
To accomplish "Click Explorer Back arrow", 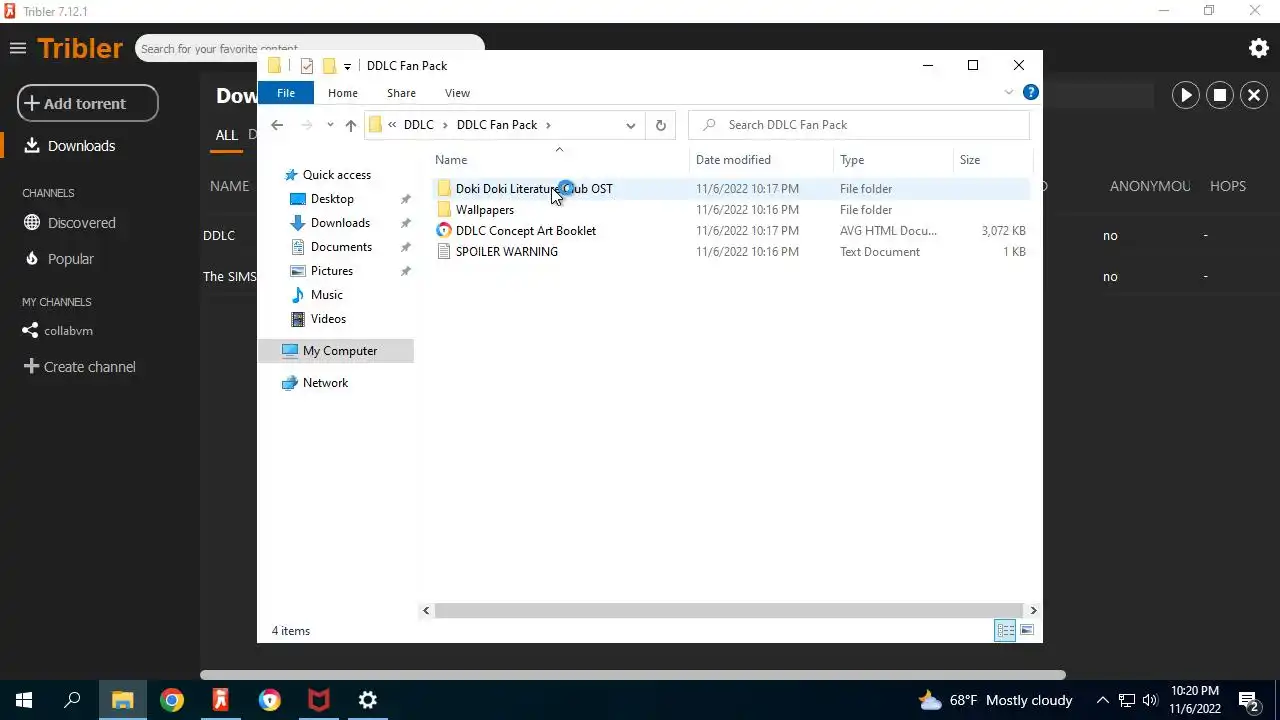I will tap(277, 125).
